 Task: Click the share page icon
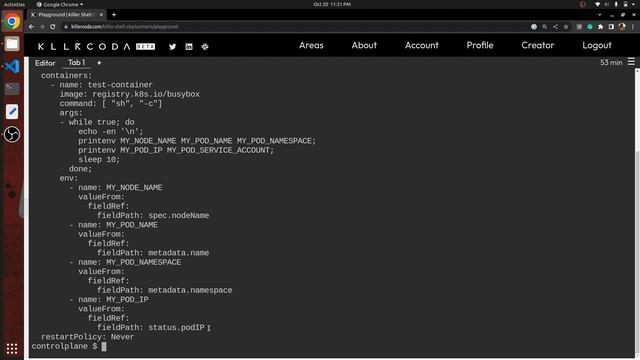tap(555, 27)
